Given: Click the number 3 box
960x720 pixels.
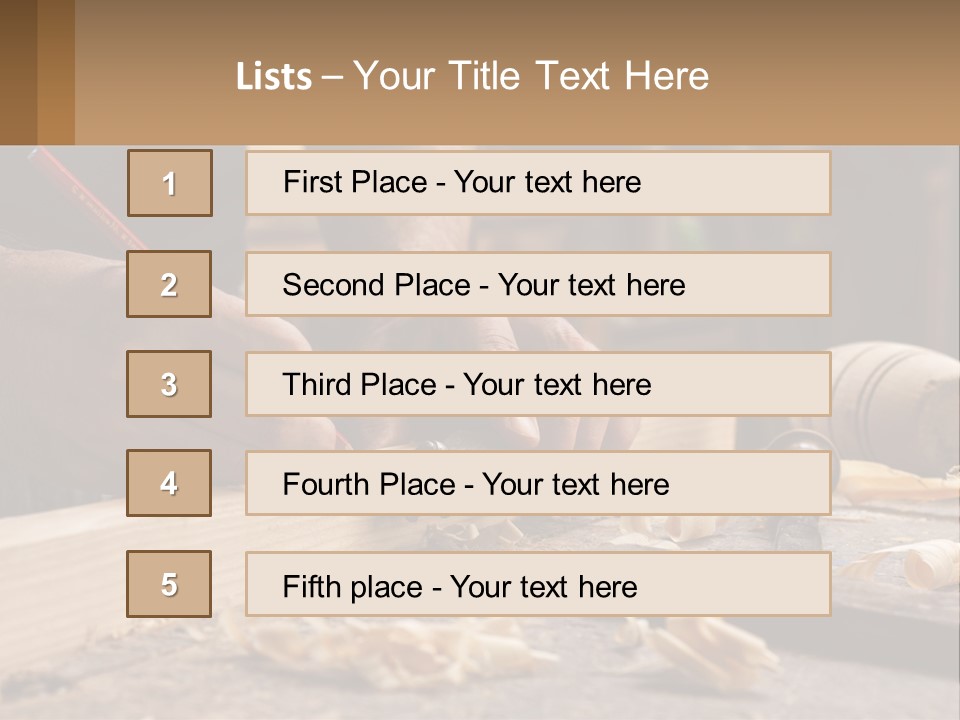Looking at the screenshot, I should 169,384.
